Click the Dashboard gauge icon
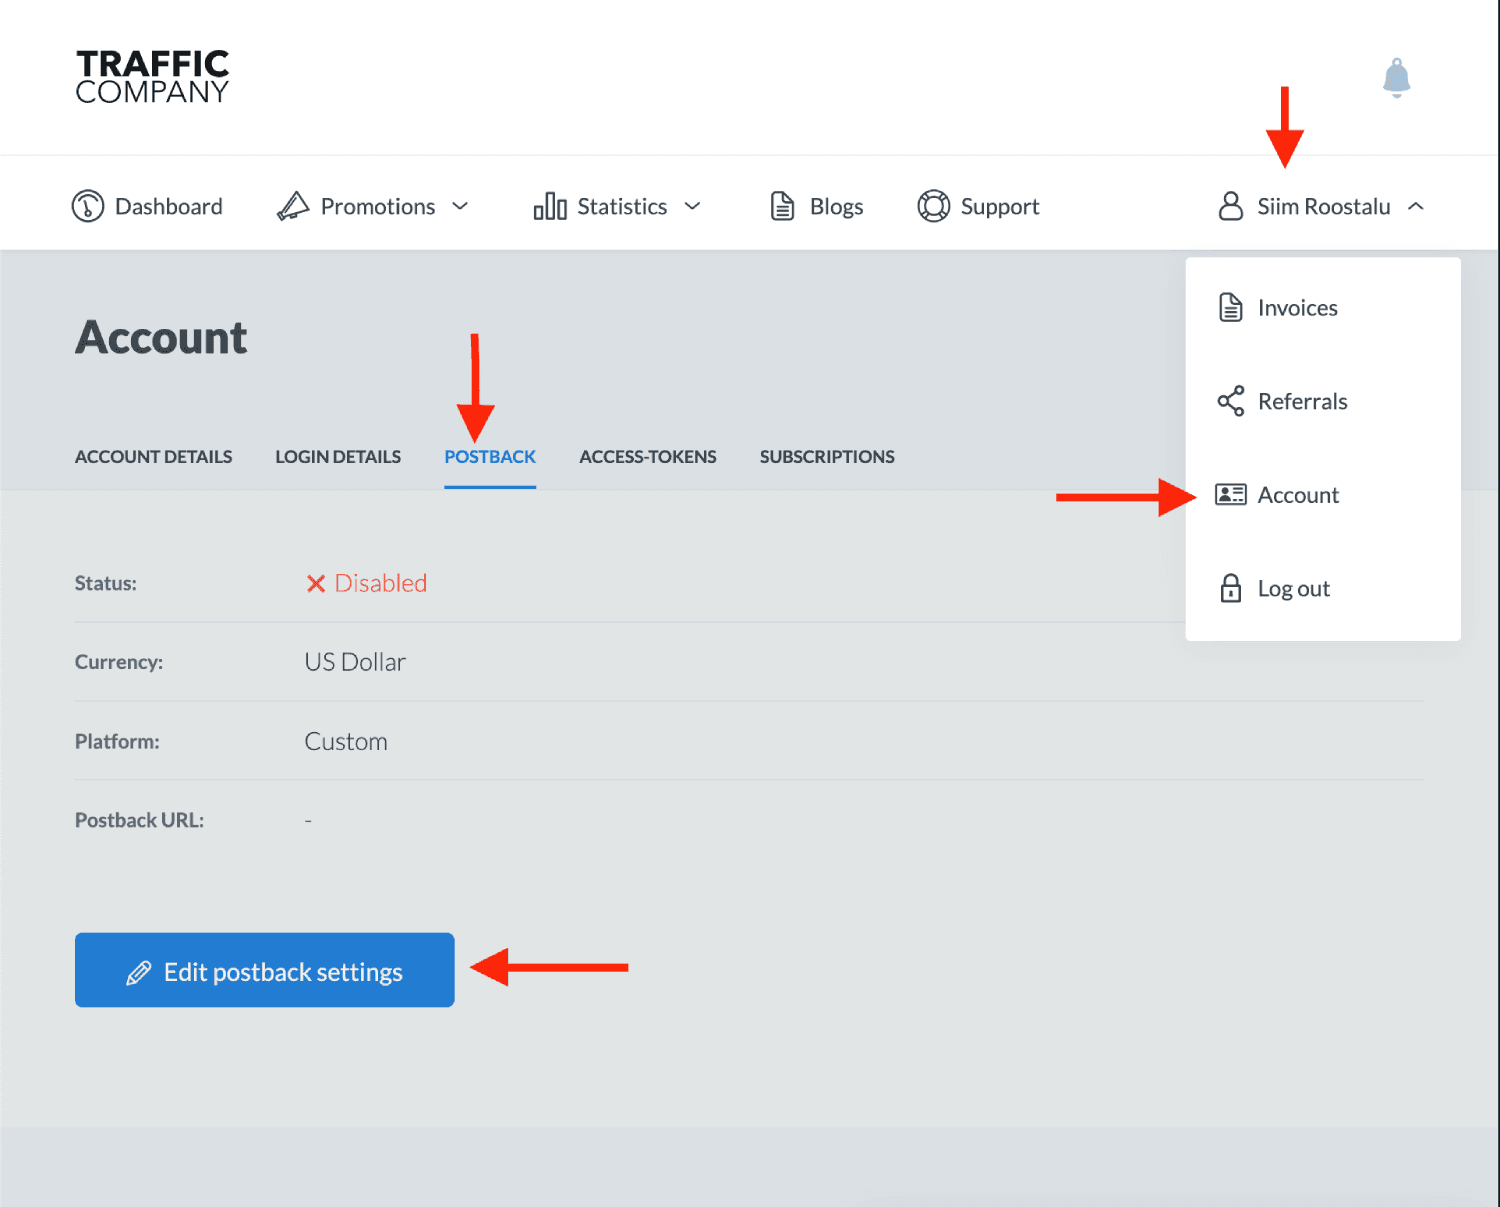 pos(88,206)
